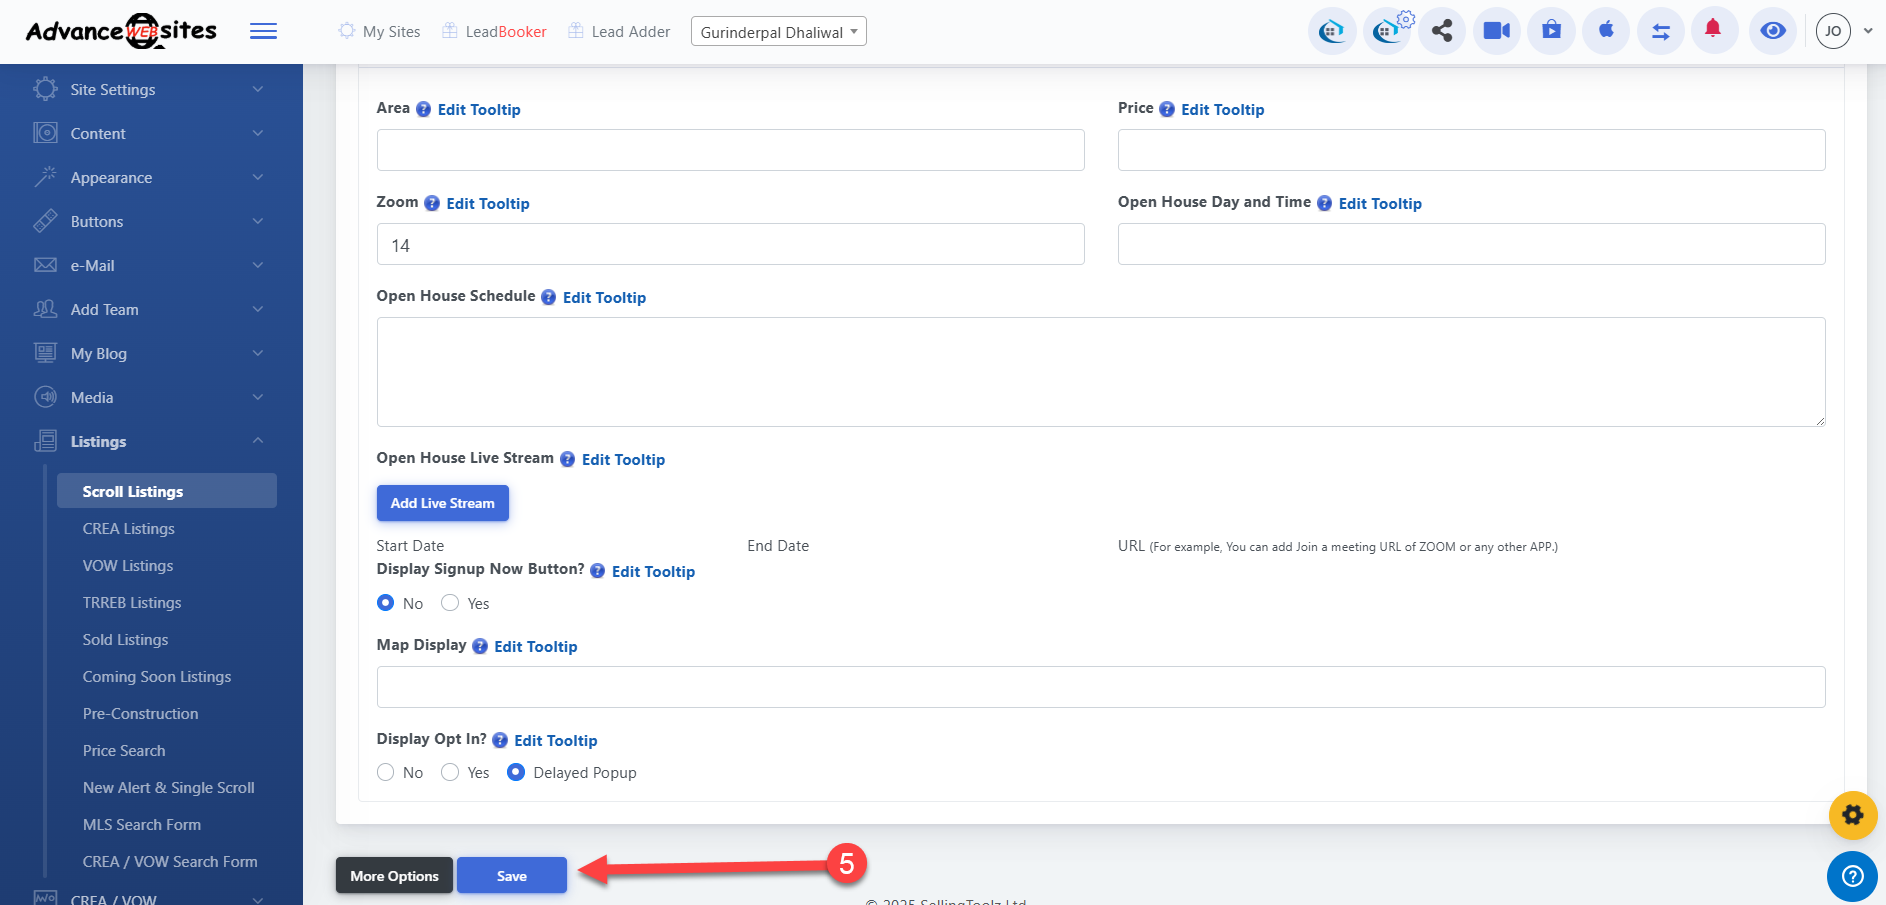The image size is (1886, 905).
Task: Select the Delayed Popup radio option
Action: [516, 772]
